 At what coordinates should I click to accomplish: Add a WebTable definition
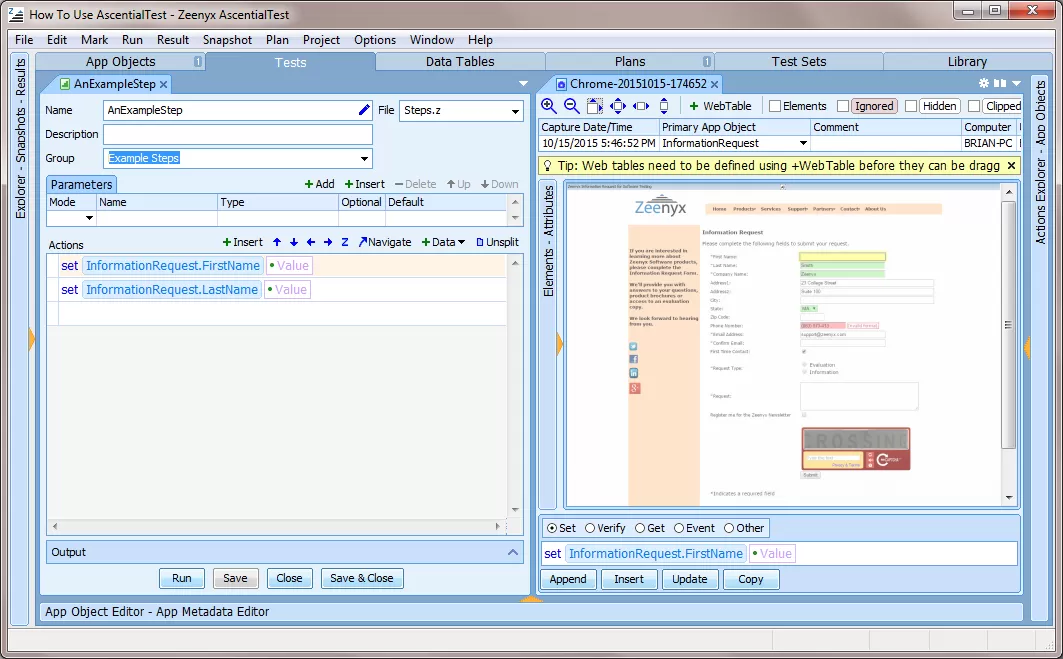tap(720, 106)
